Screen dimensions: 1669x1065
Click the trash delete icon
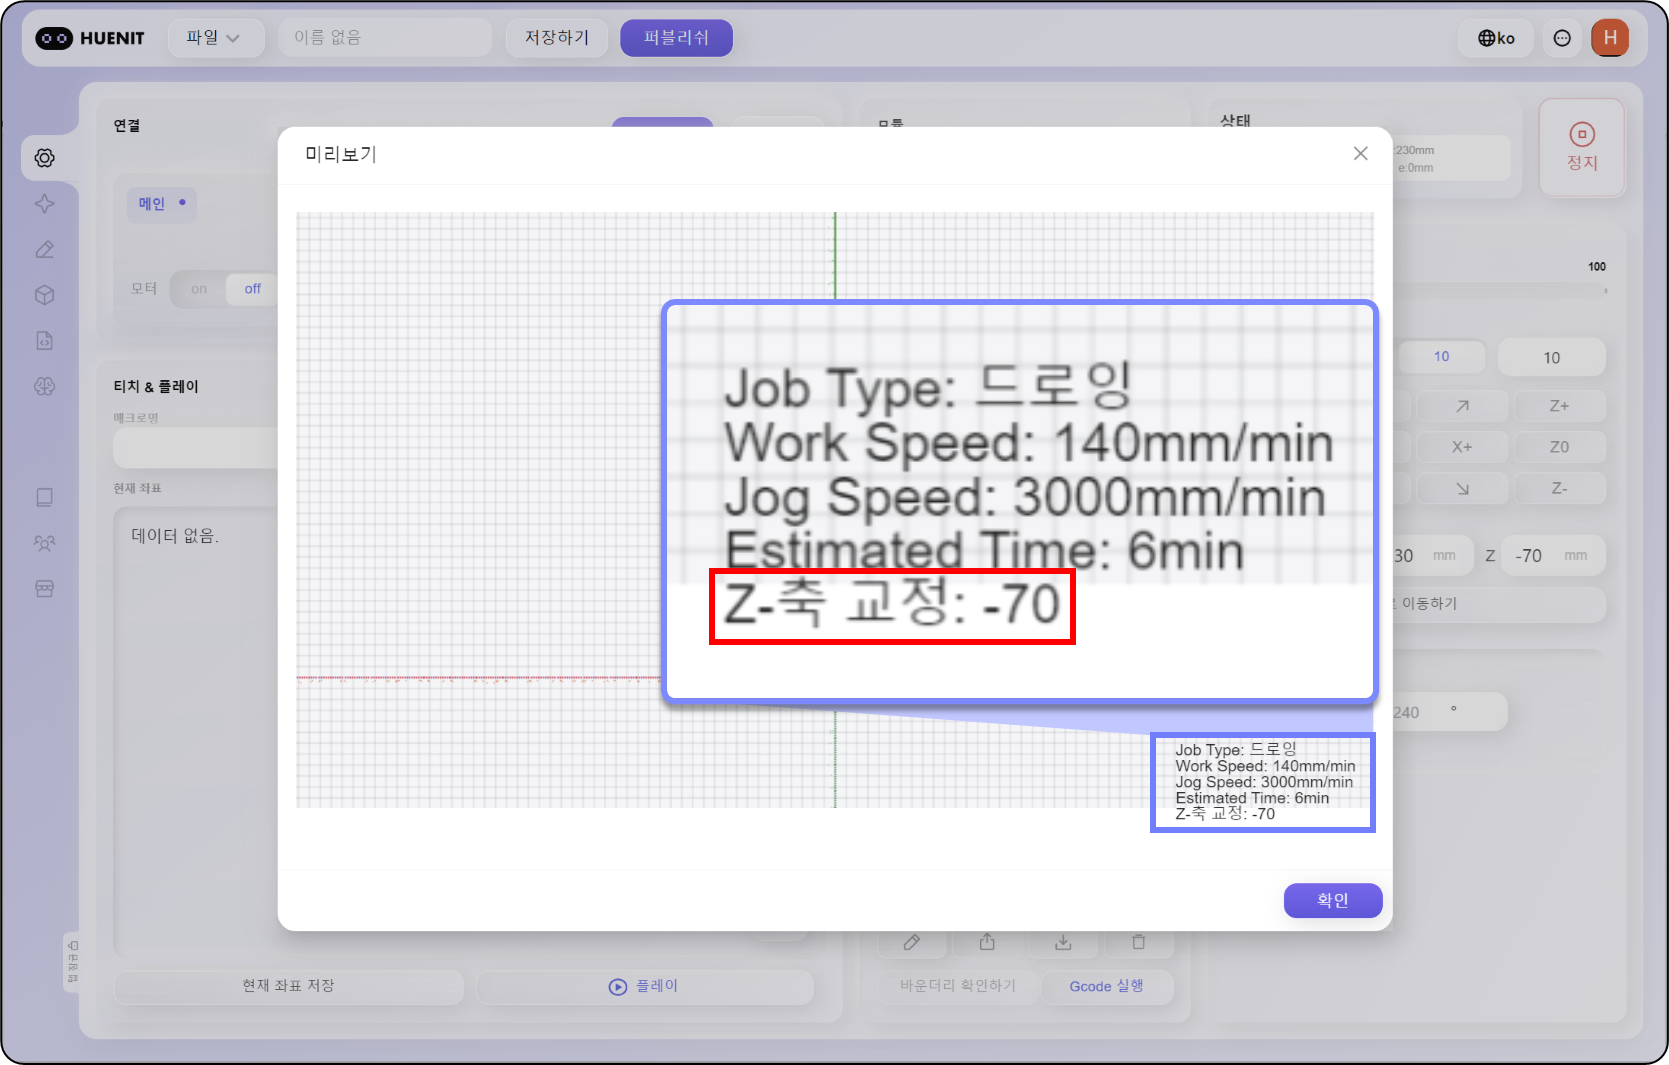[x=1138, y=942]
